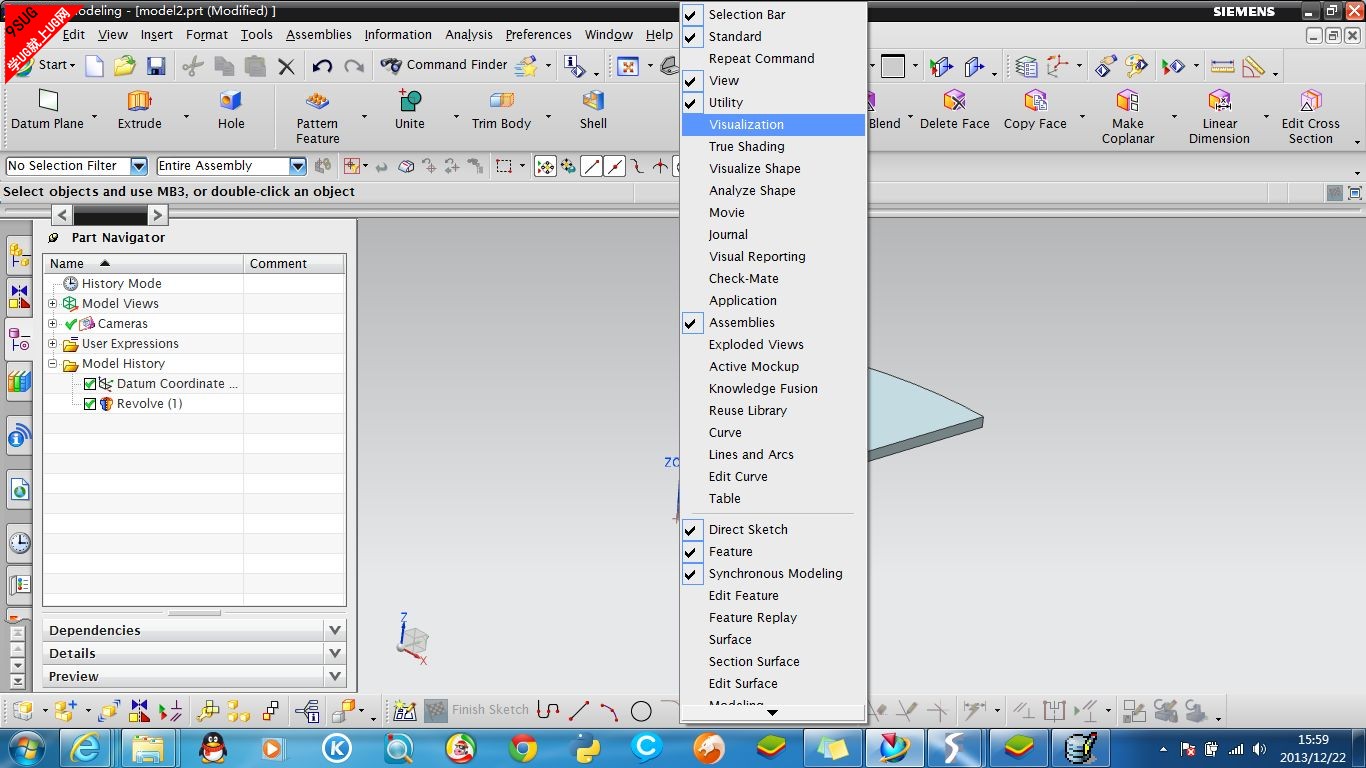
Task: Select the Copy Face tool
Action: click(1035, 110)
